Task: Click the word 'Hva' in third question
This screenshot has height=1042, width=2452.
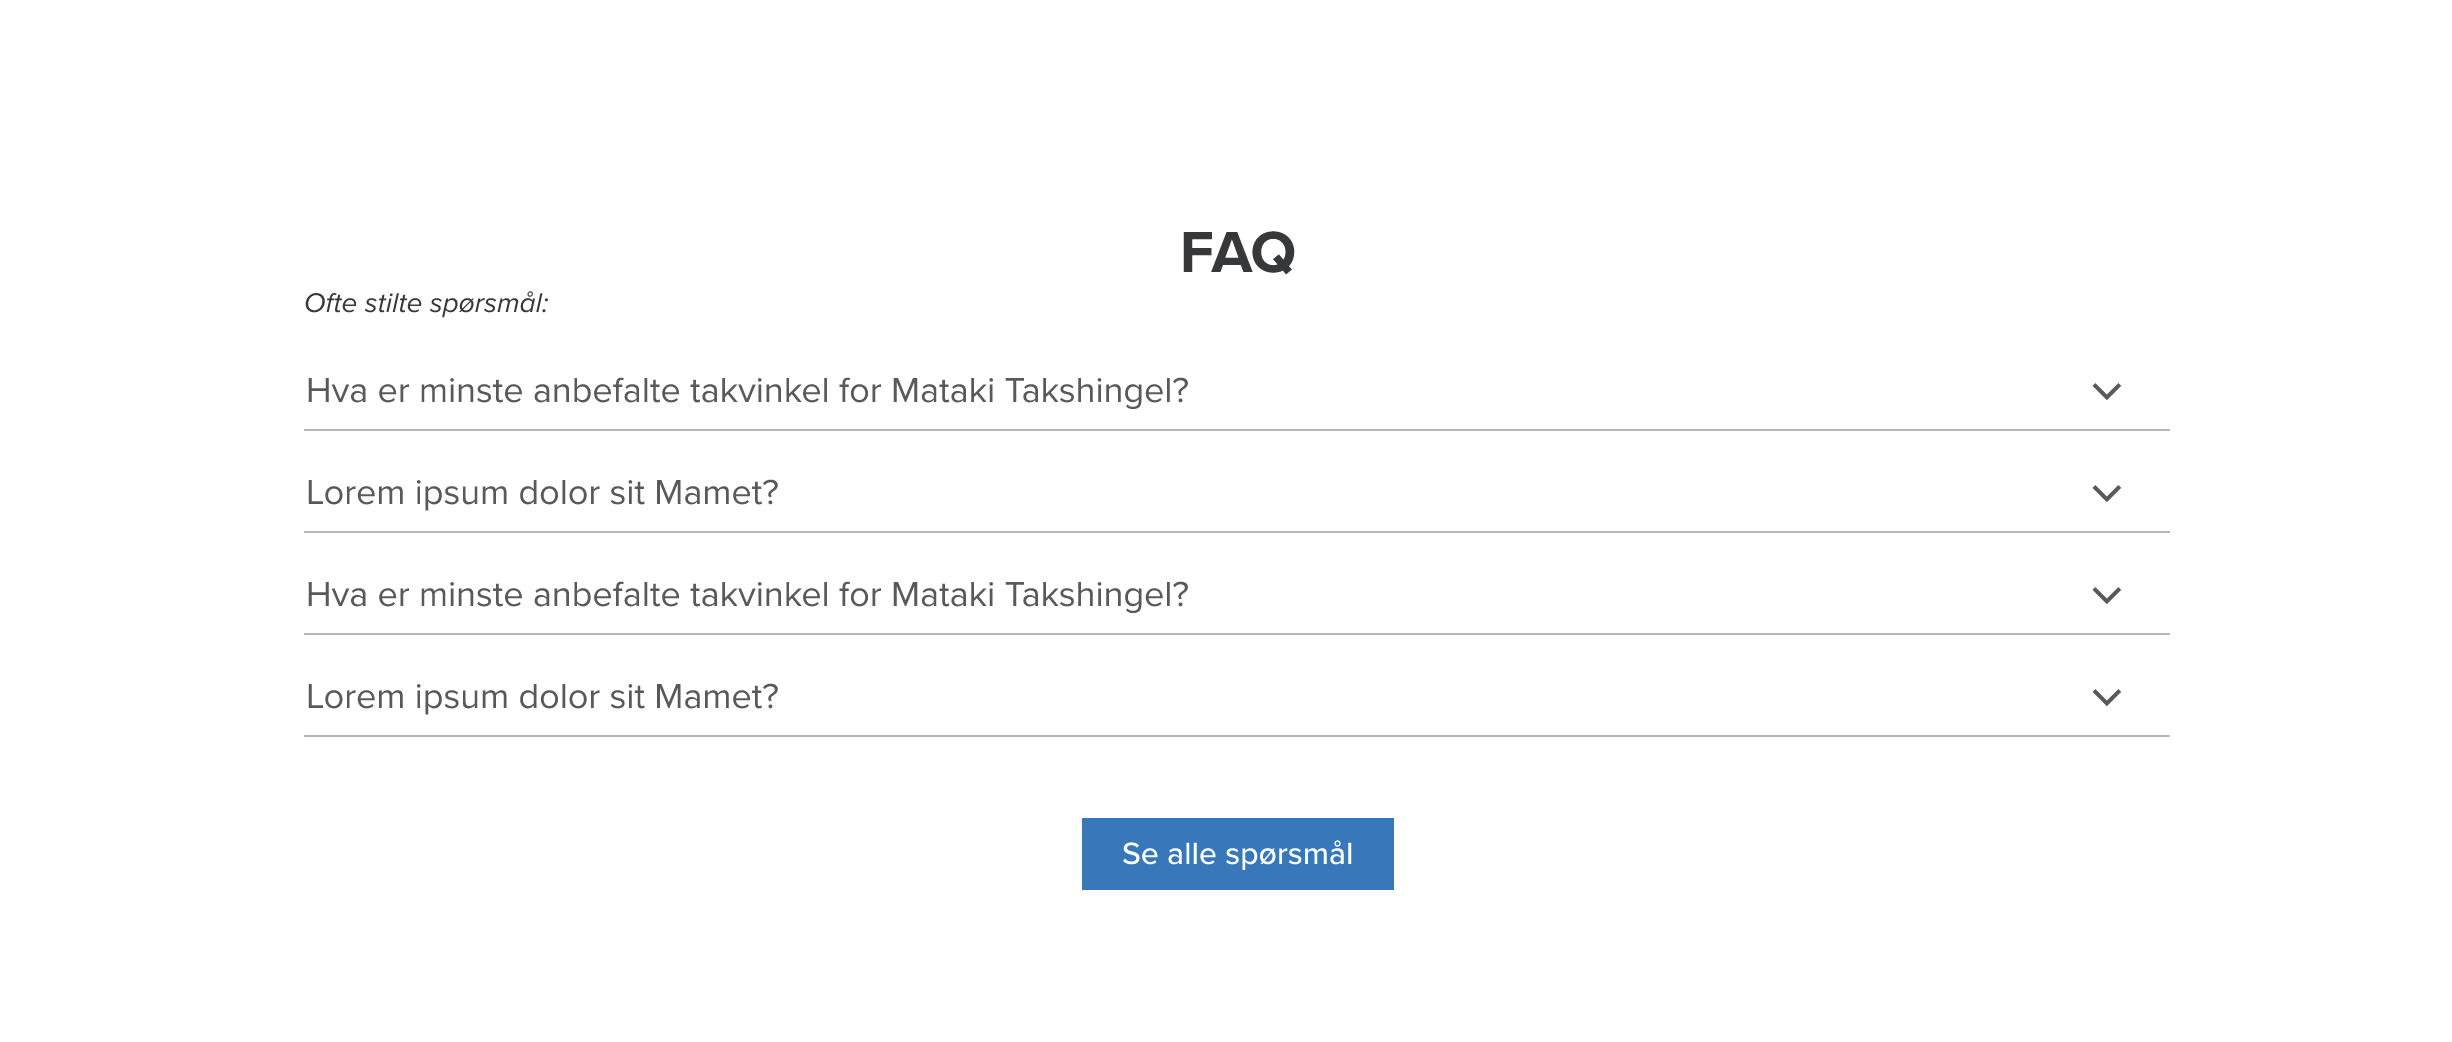Action: tap(337, 595)
